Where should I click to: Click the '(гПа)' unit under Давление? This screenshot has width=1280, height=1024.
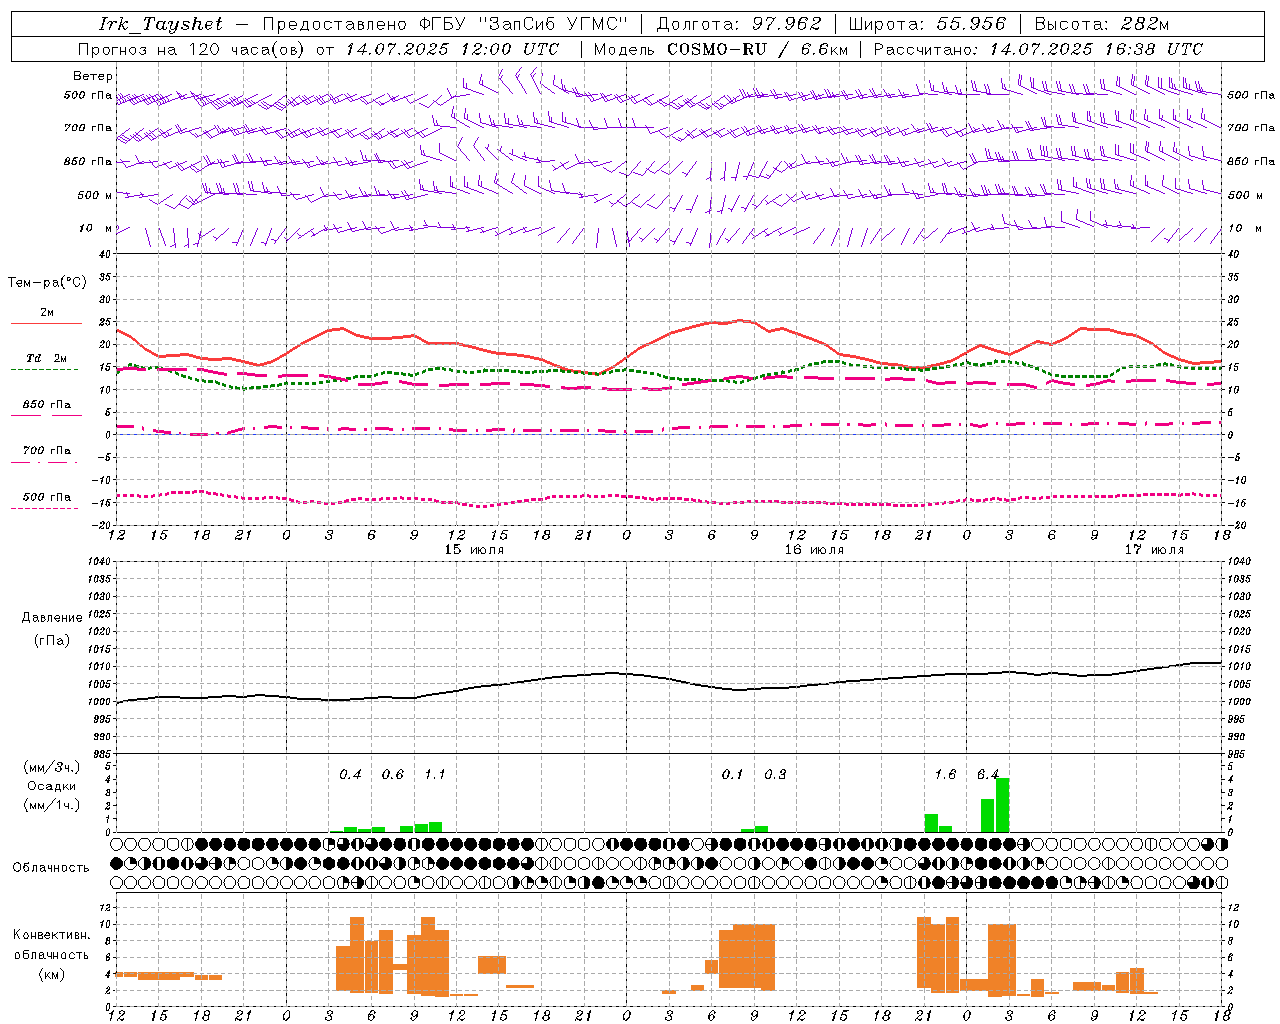(x=52, y=641)
